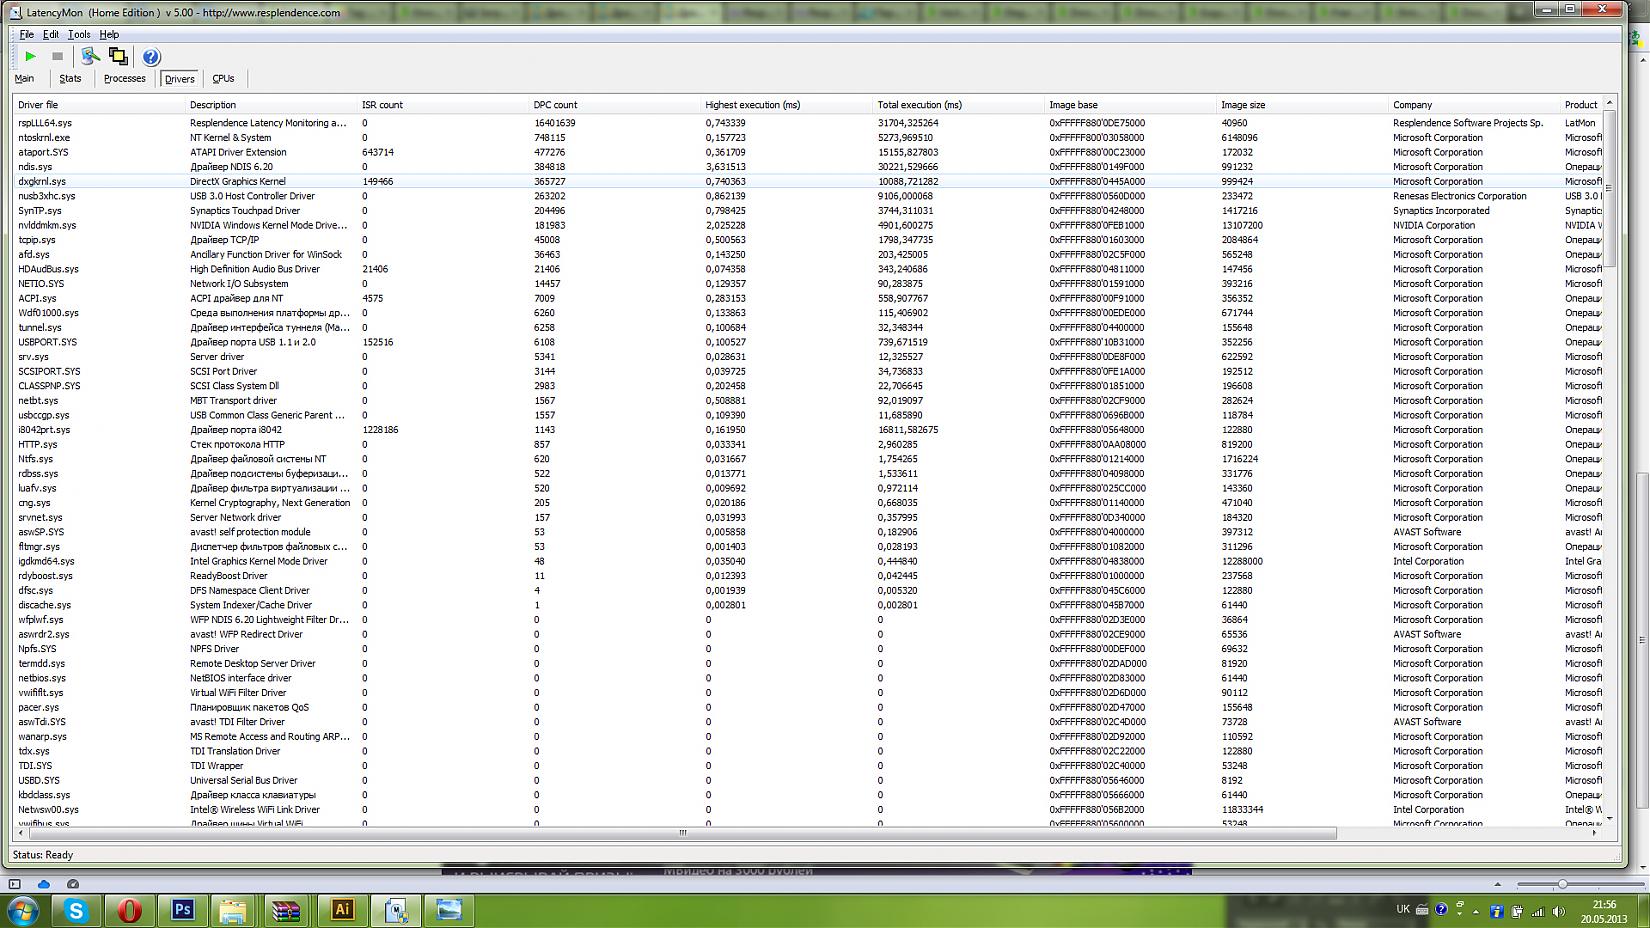Show hidden system tray icons

coord(1477,911)
